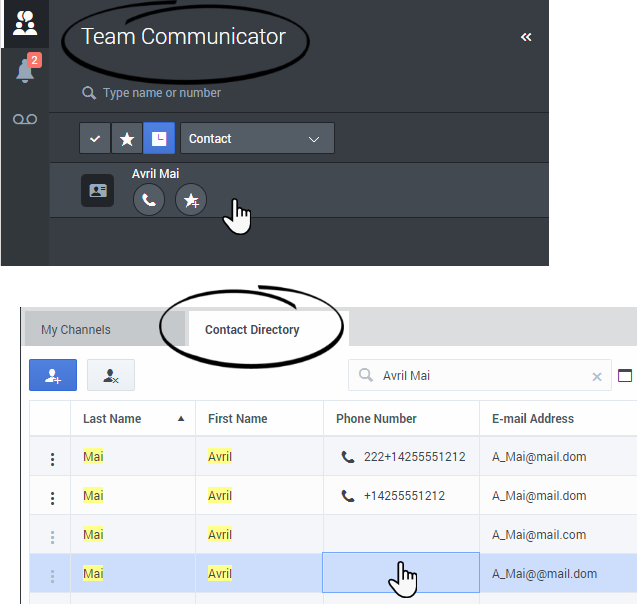Call Avril Mai with phone button
The image size is (637, 604).
[149, 199]
